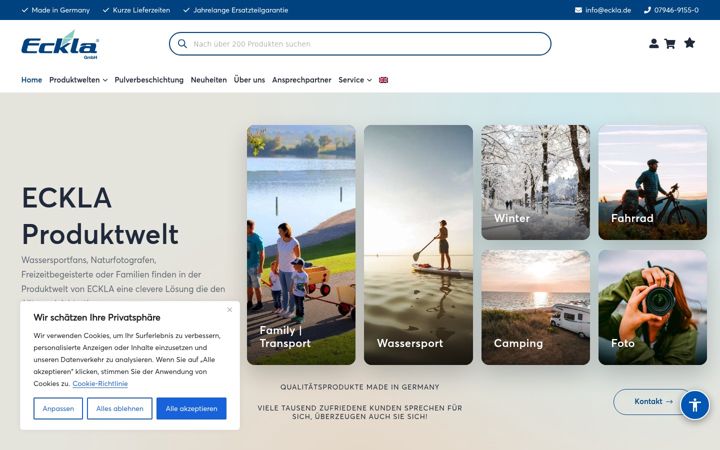Image resolution: width=720 pixels, height=450 pixels.
Task: Click the envelope icon beside info@eckla.de
Action: pos(578,10)
